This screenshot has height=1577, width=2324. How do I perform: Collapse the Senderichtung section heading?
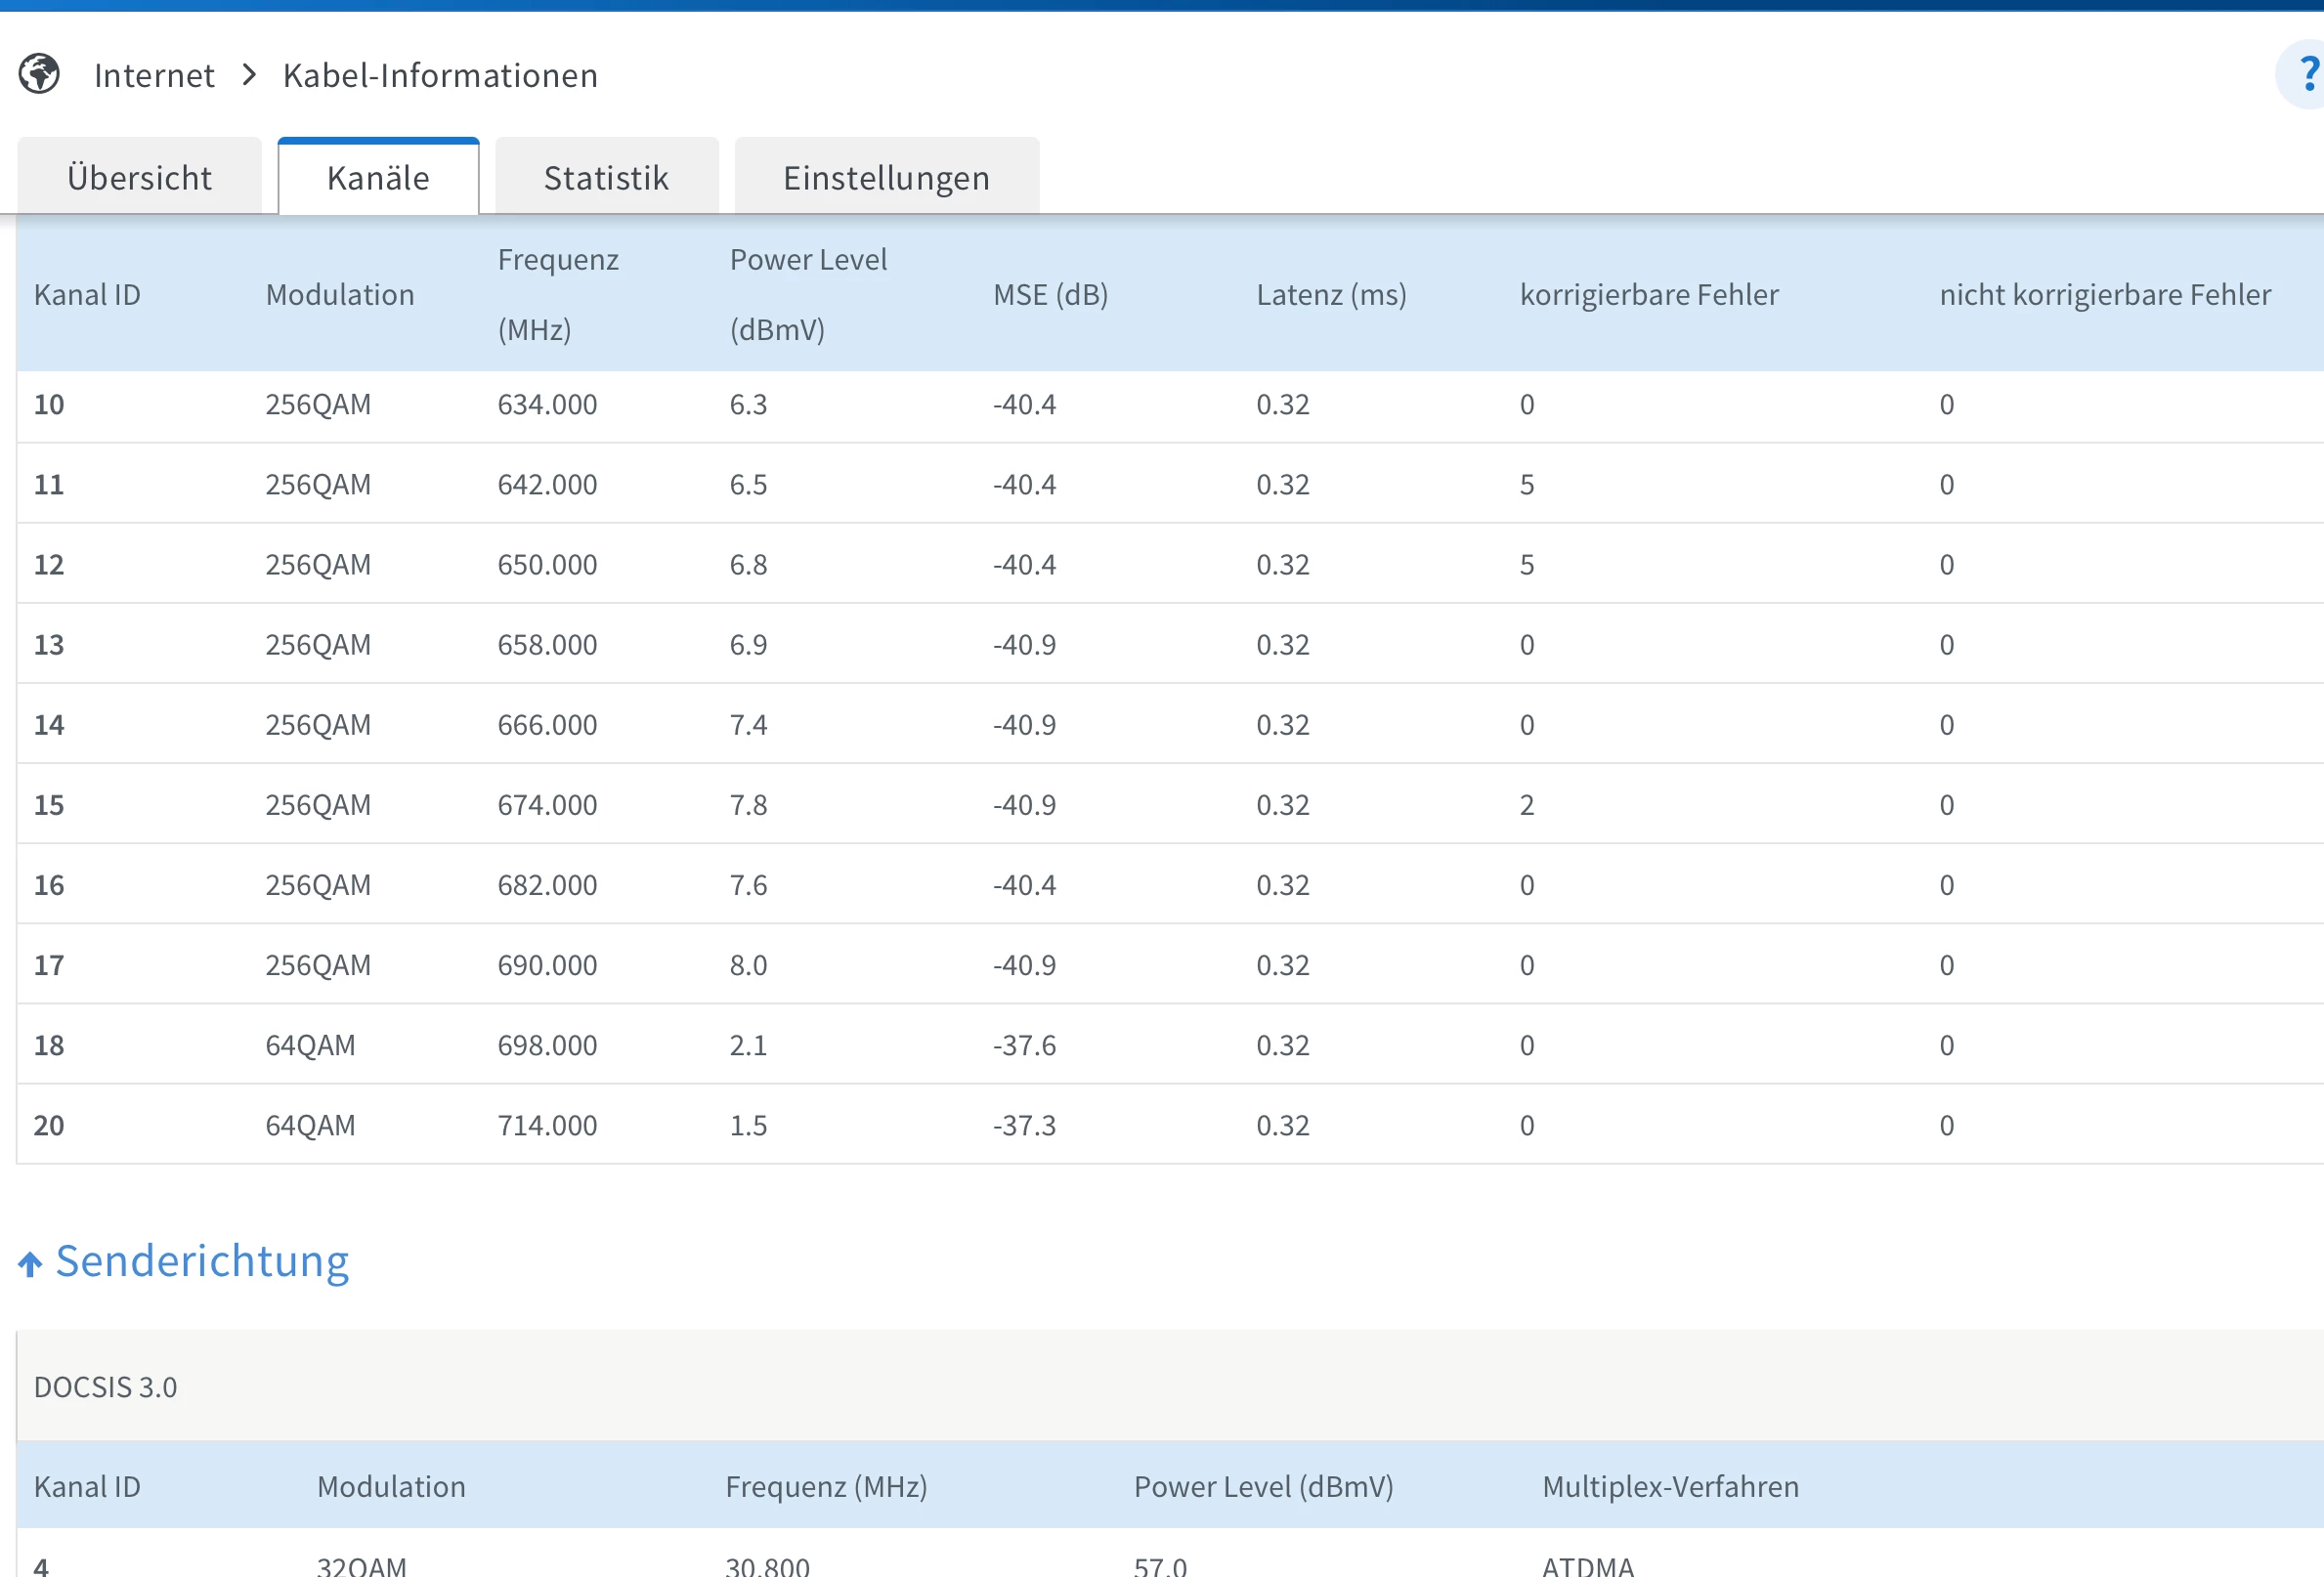pos(202,1261)
